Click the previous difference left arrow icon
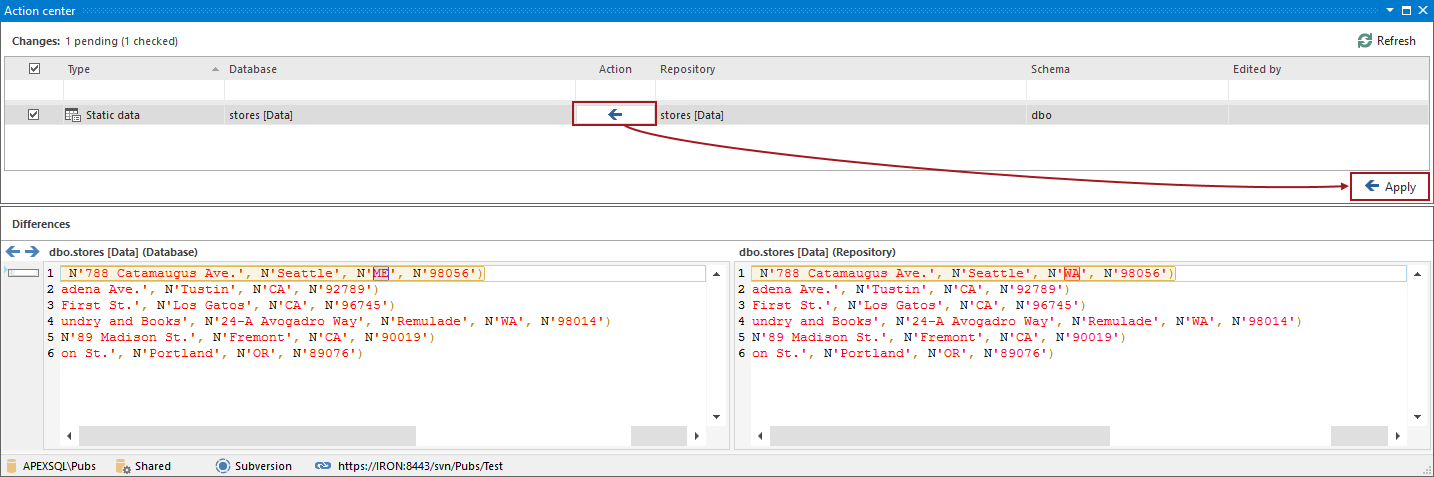This screenshot has height=477, width=1434. tap(13, 252)
